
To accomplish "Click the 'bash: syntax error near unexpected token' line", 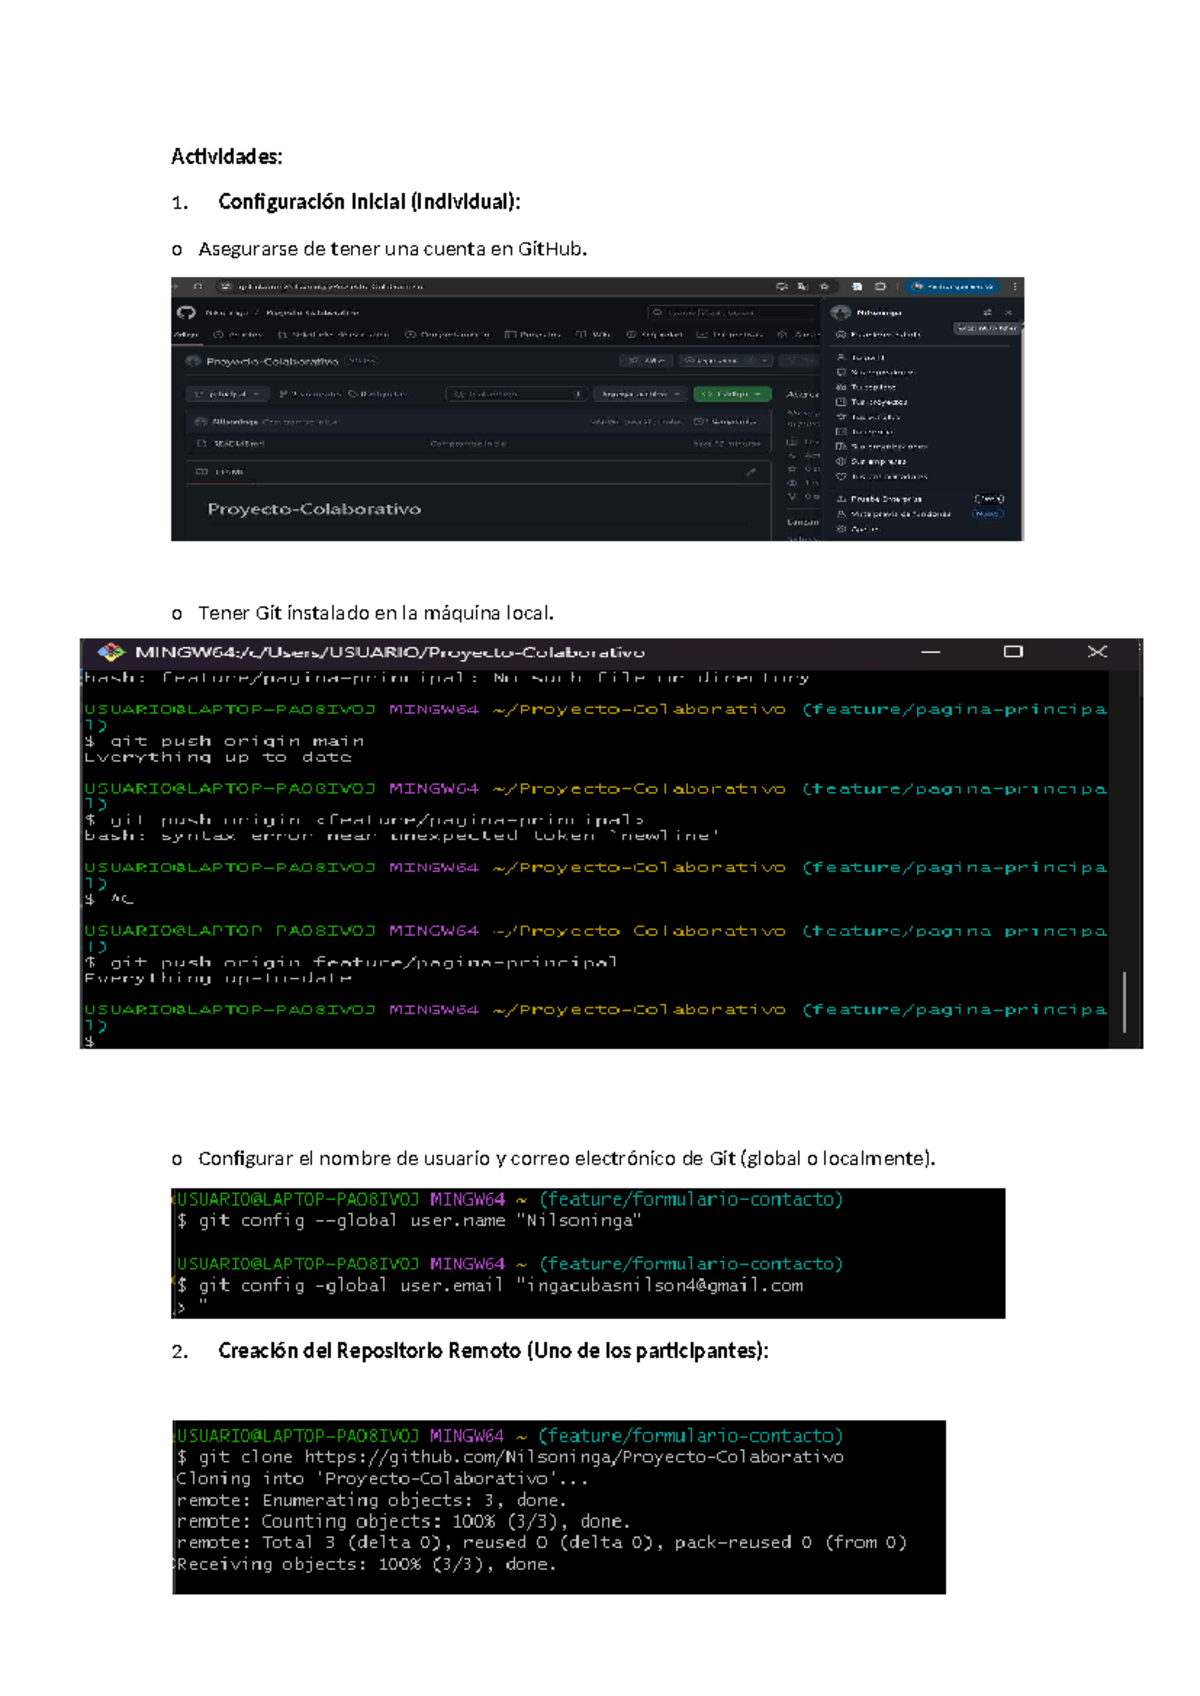I will [402, 835].
